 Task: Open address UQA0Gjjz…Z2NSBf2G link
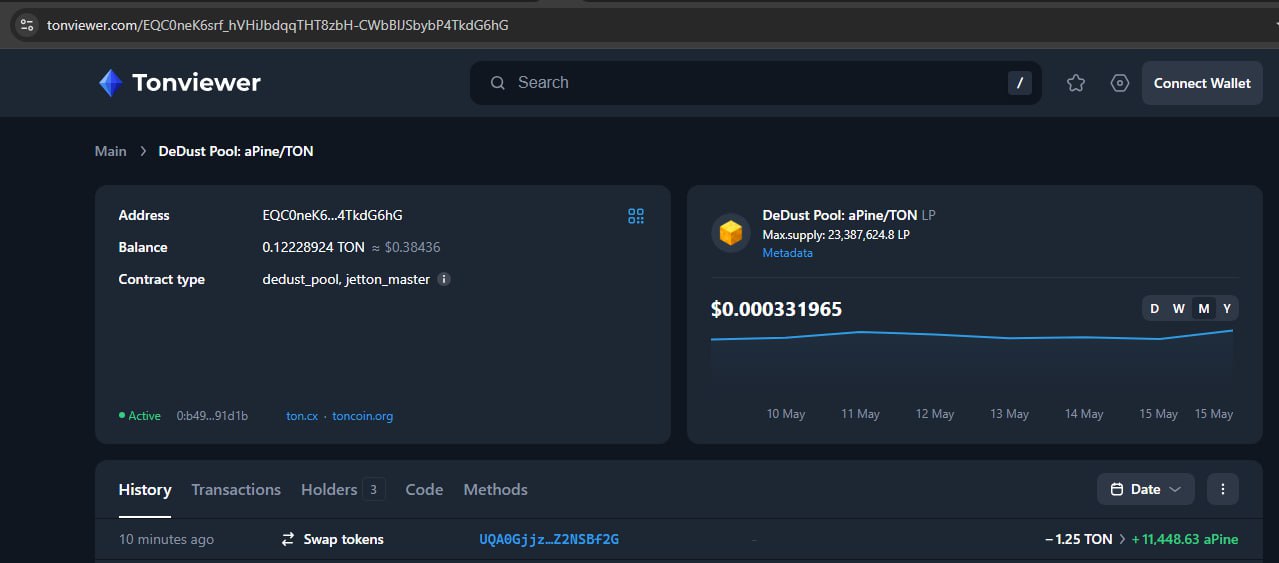[x=549, y=539]
